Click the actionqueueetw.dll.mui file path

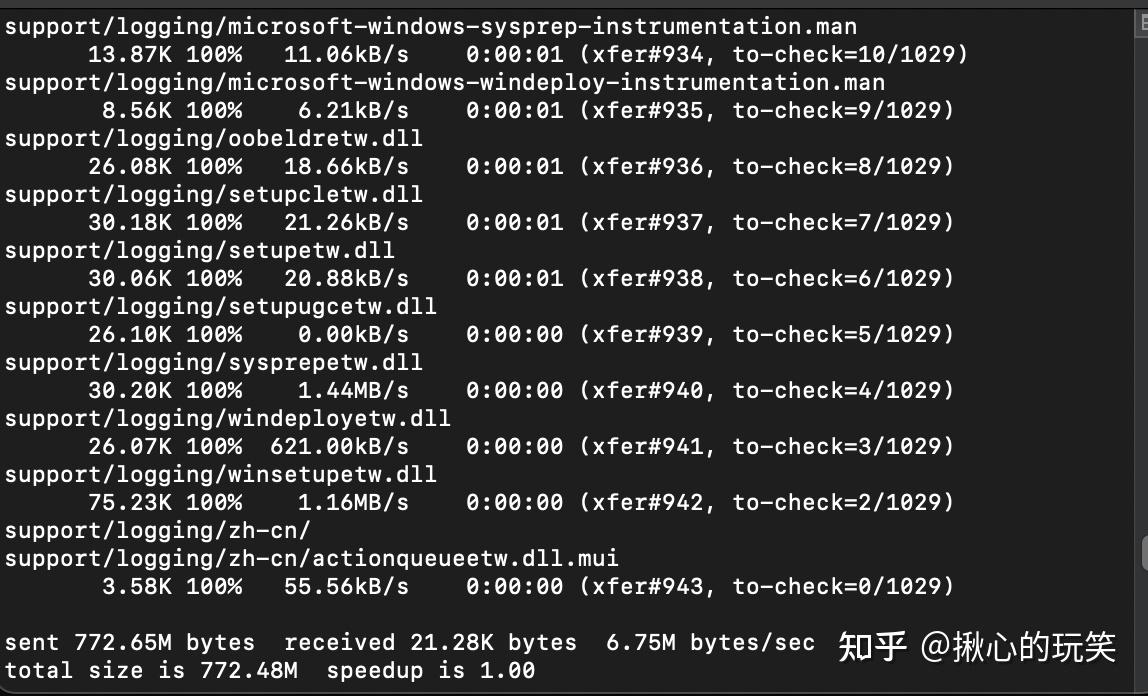pos(311,559)
